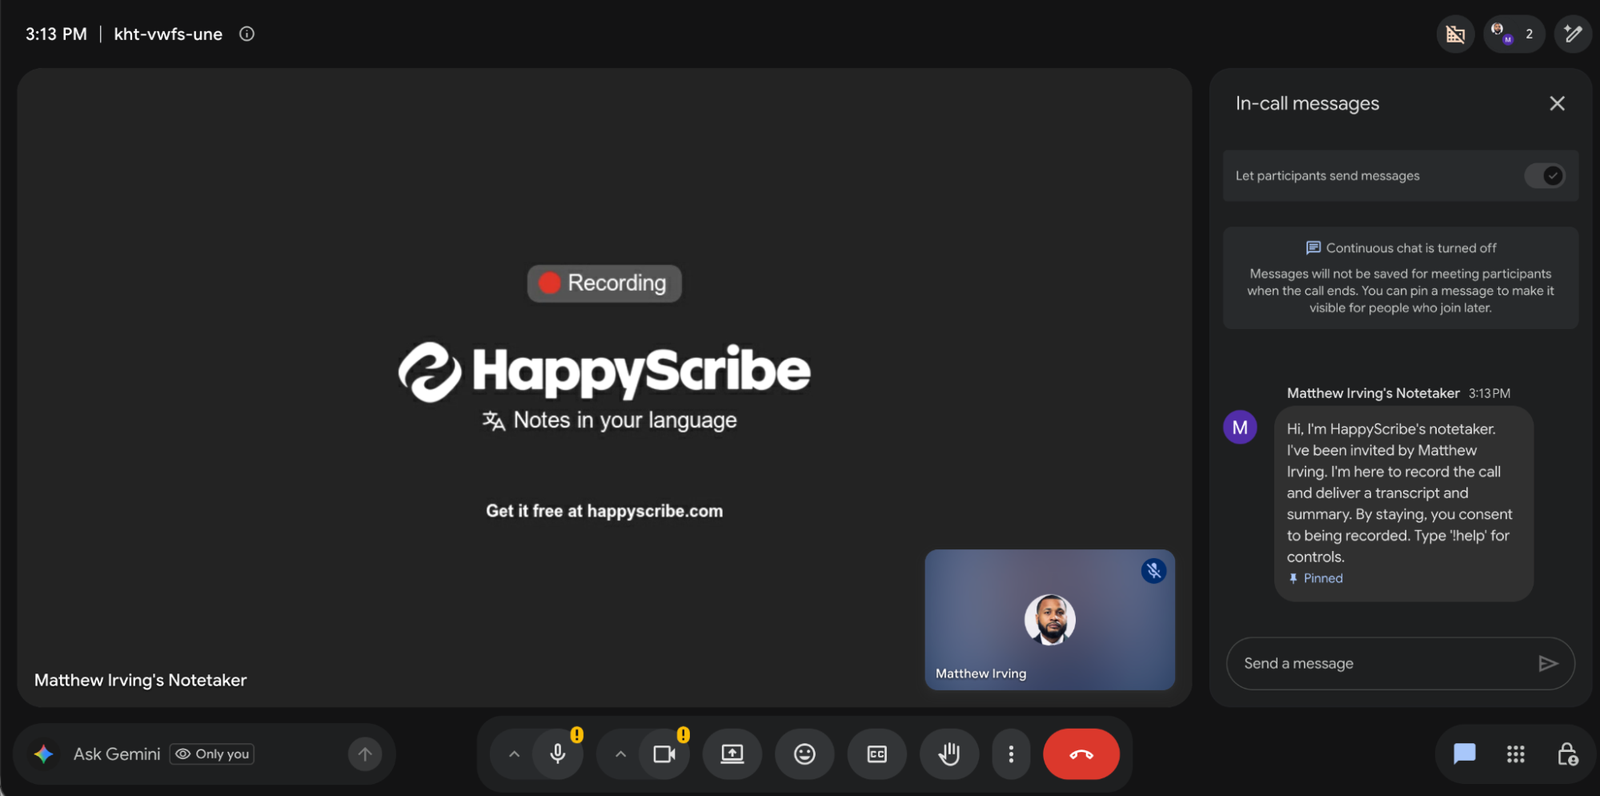Click the muted microphone indicator on Matthew Irving
Image resolution: width=1600 pixels, height=796 pixels.
point(1154,571)
